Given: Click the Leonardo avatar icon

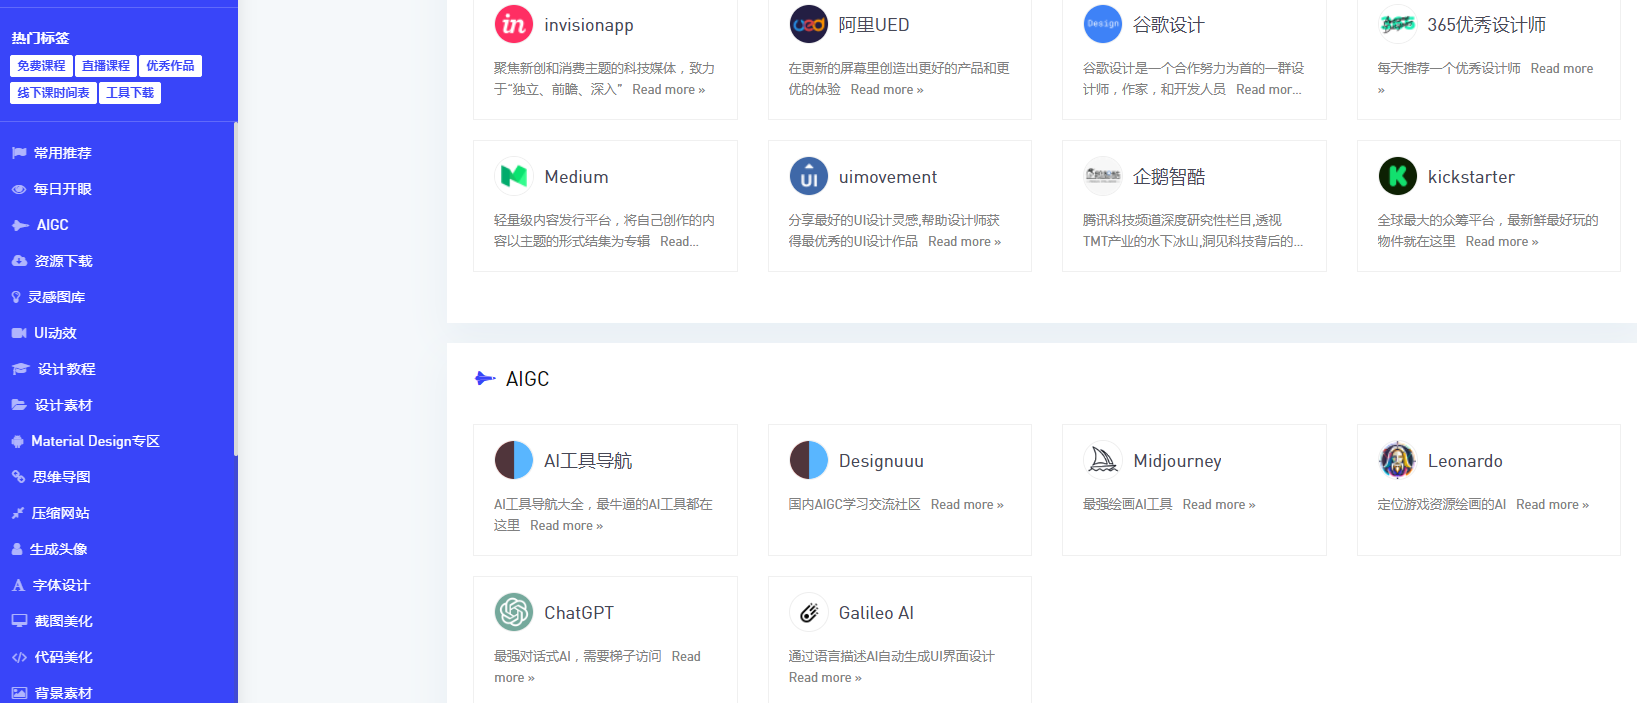Looking at the screenshot, I should coord(1397,460).
